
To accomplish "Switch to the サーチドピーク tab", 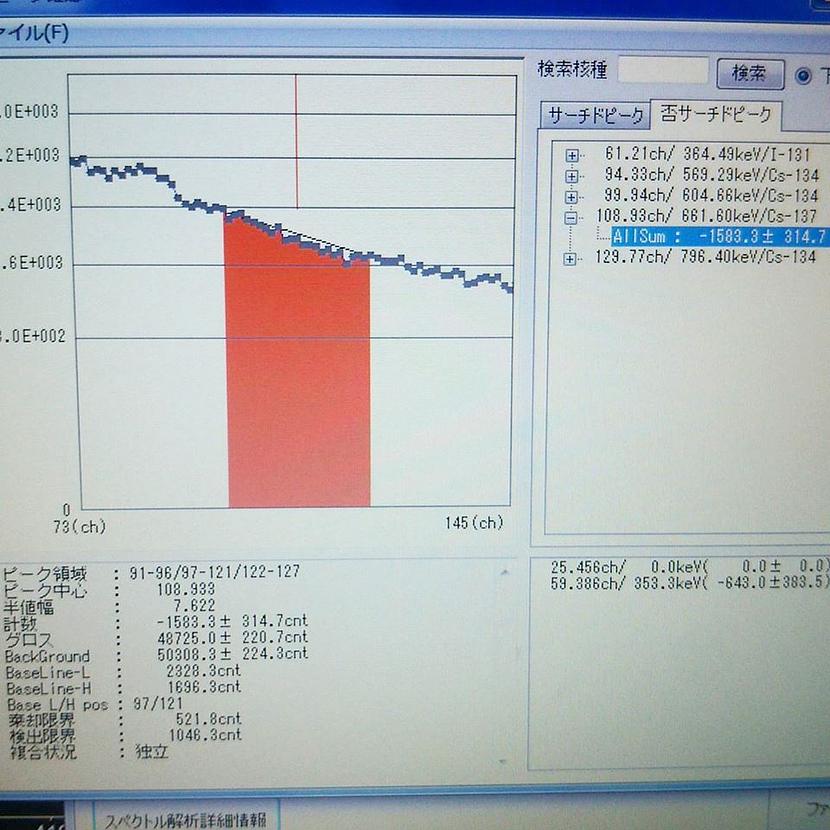I will (x=594, y=116).
